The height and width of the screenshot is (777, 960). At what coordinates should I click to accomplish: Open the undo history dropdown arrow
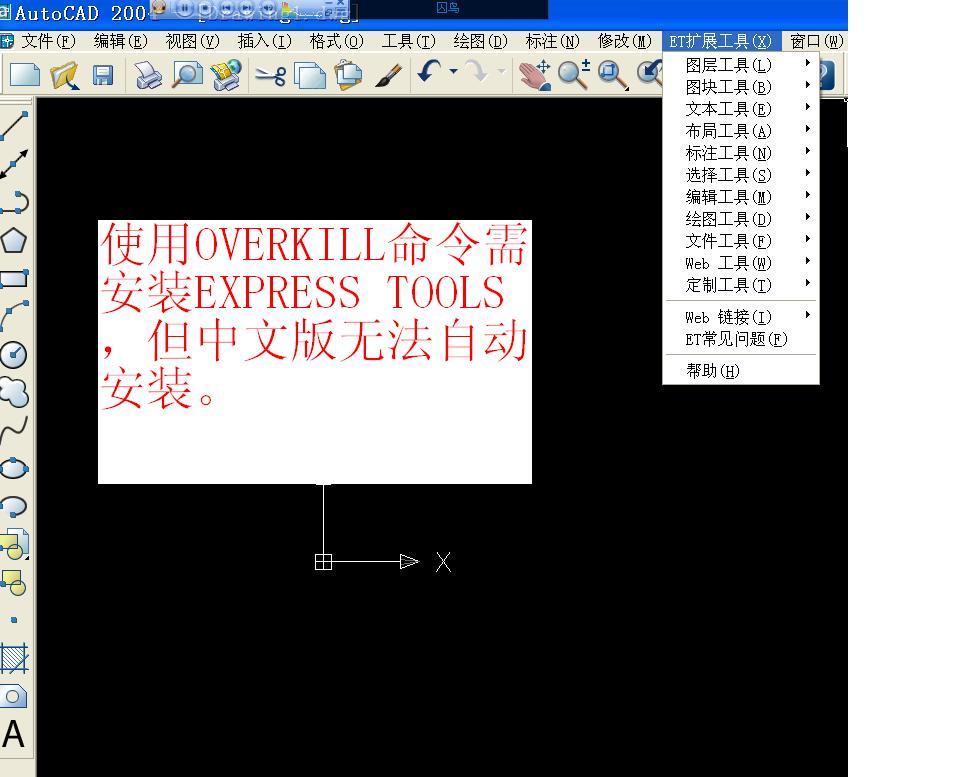tap(454, 71)
